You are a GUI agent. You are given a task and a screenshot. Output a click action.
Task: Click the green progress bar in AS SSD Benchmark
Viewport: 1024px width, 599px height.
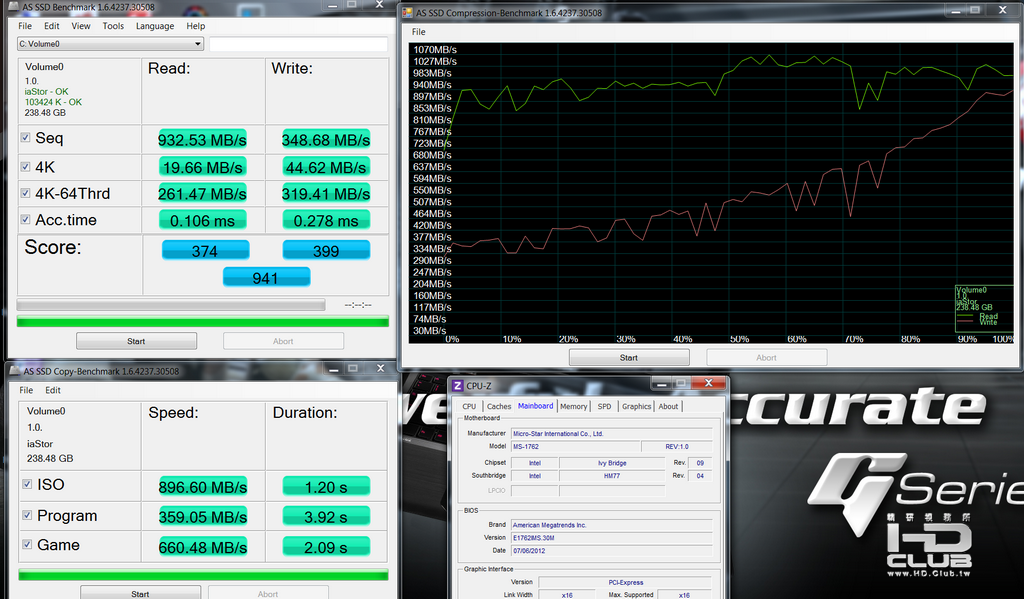tap(202, 321)
